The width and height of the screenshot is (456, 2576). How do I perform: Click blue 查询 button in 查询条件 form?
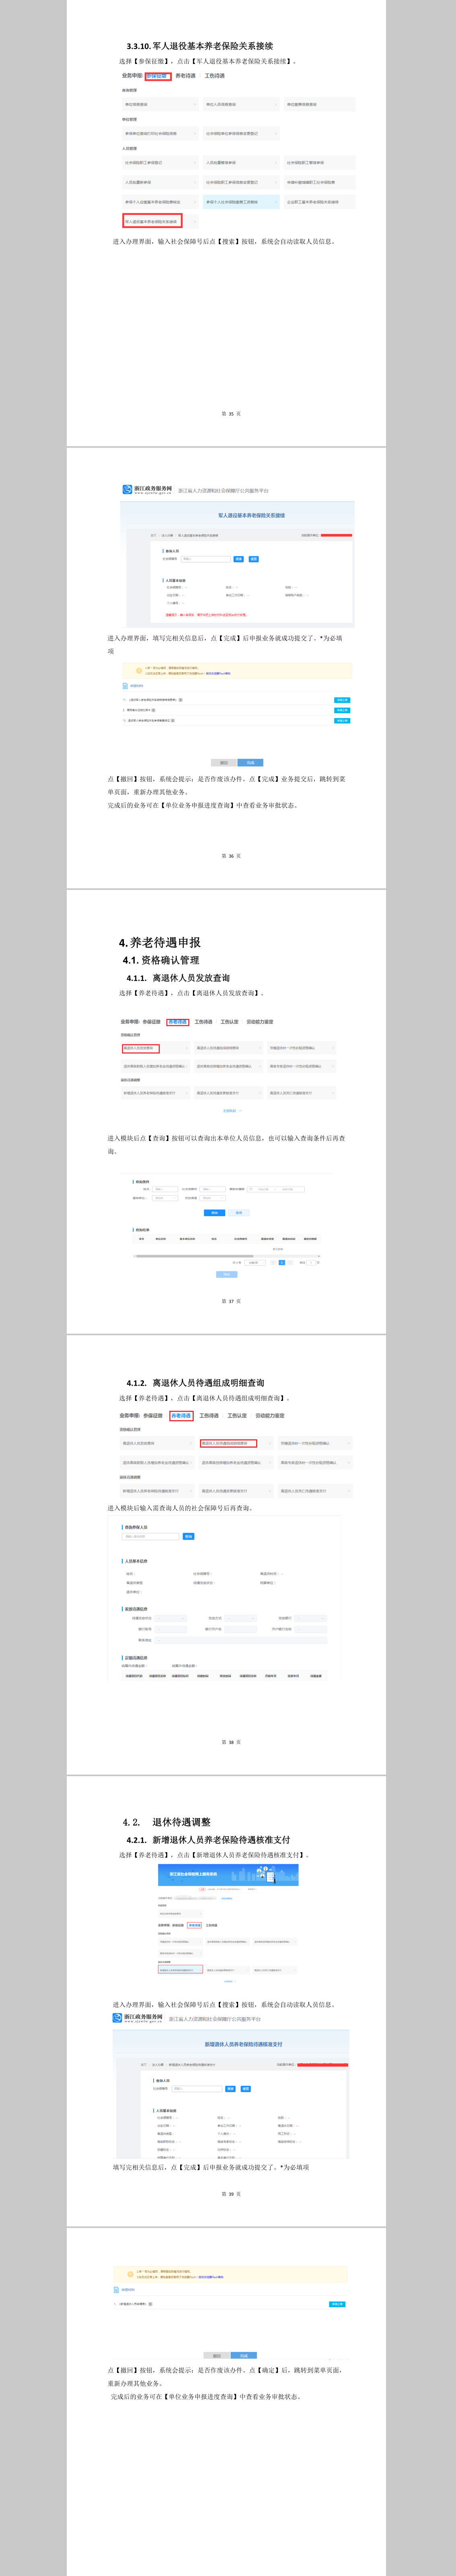214,1212
